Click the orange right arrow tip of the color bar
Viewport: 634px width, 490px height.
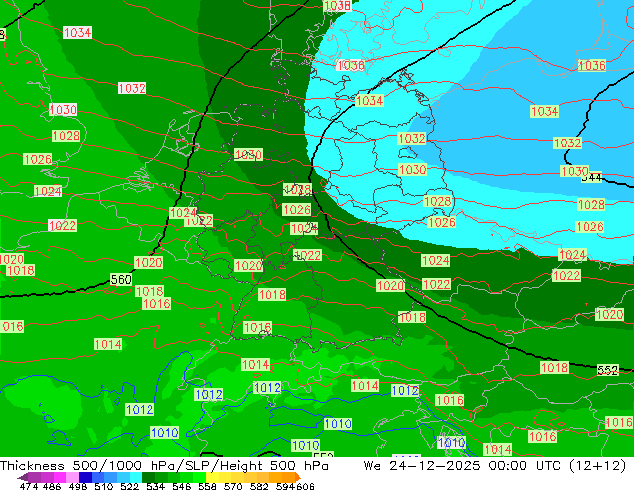298,477
